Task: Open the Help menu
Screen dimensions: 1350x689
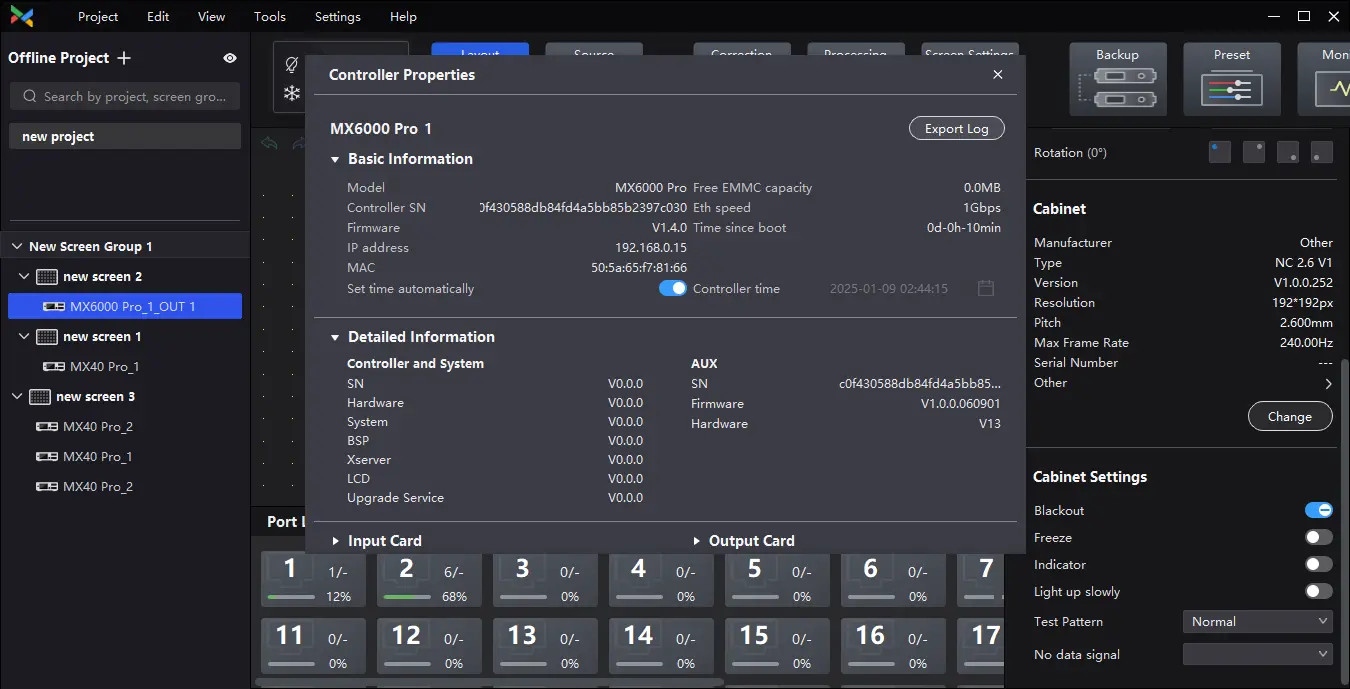Action: point(403,17)
